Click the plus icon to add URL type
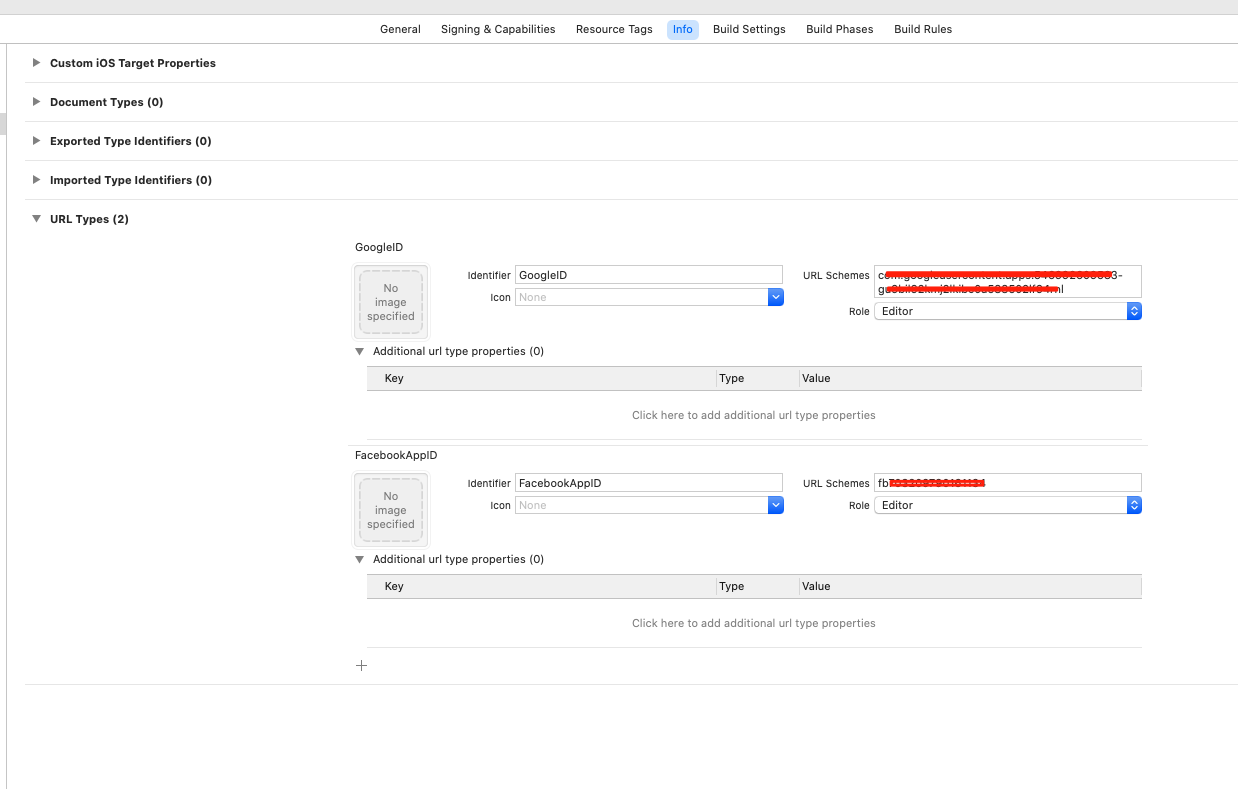 tap(362, 665)
